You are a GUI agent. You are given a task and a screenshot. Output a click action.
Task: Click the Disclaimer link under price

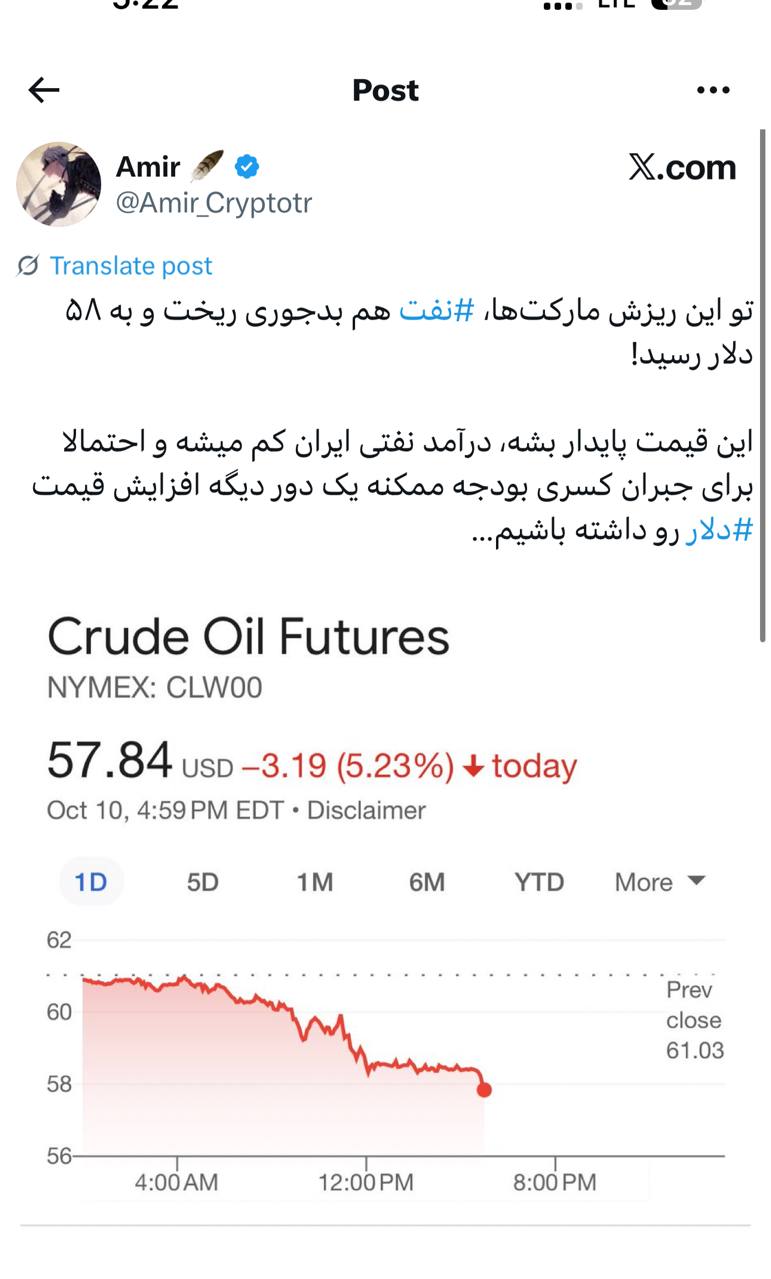coord(366,810)
